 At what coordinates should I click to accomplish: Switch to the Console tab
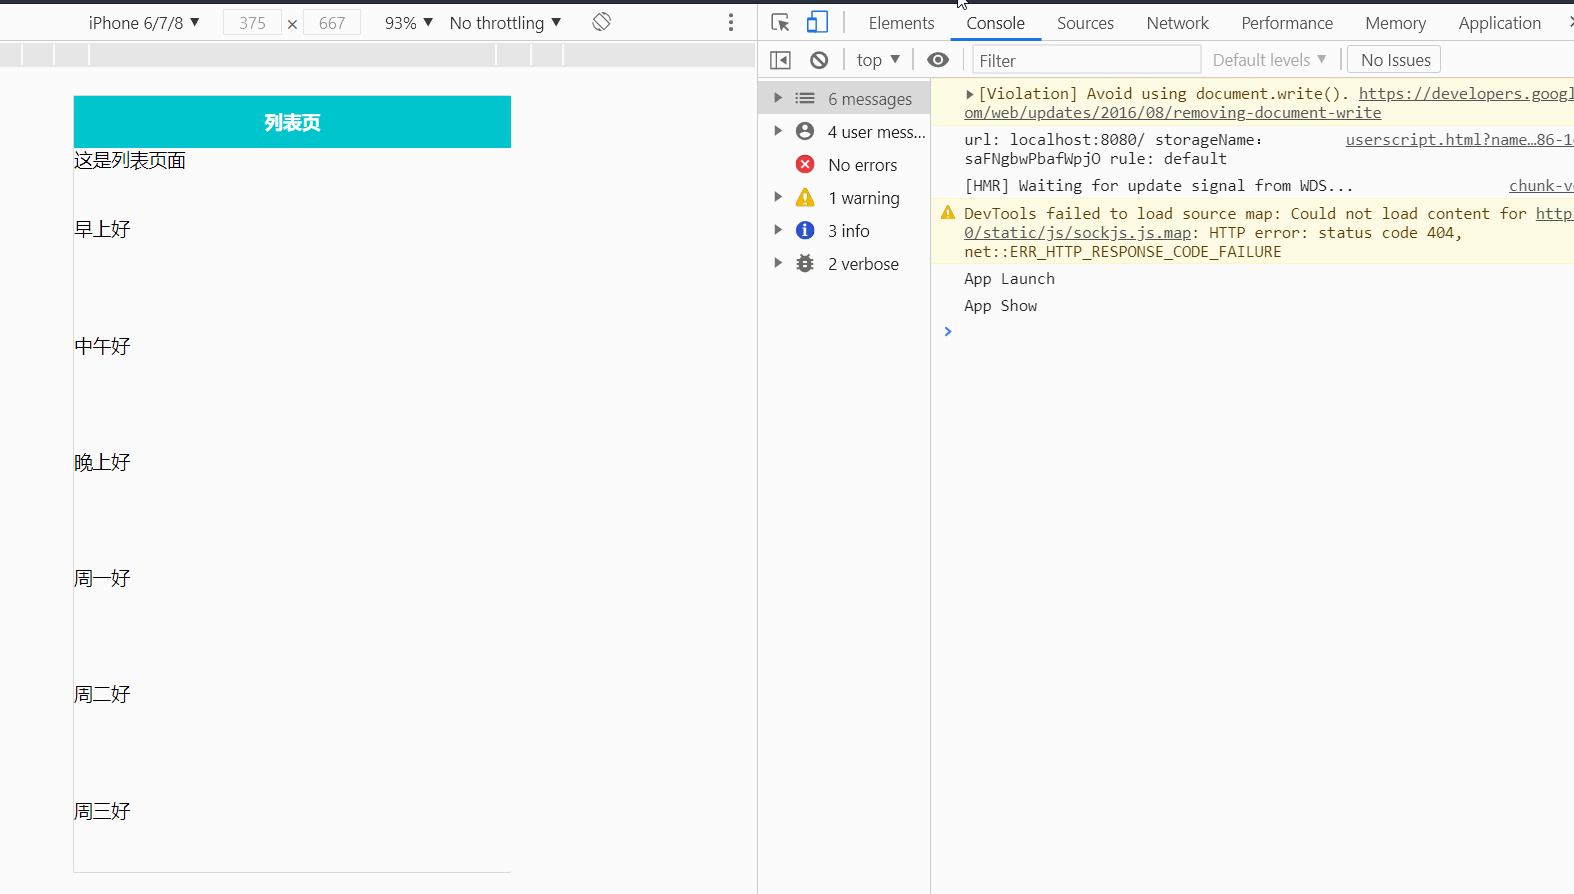[995, 22]
